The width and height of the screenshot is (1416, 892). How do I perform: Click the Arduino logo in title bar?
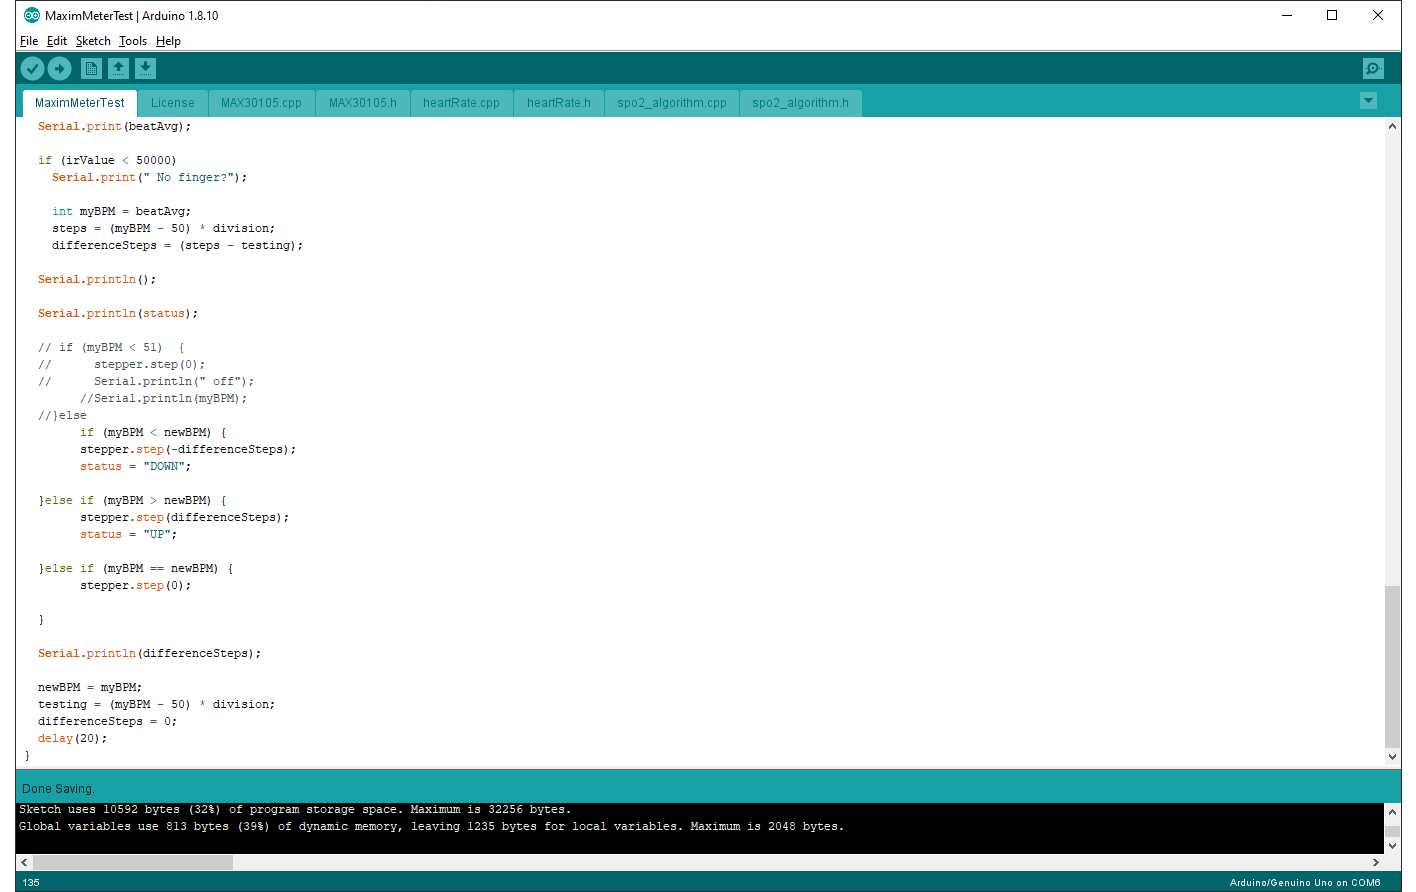click(32, 15)
